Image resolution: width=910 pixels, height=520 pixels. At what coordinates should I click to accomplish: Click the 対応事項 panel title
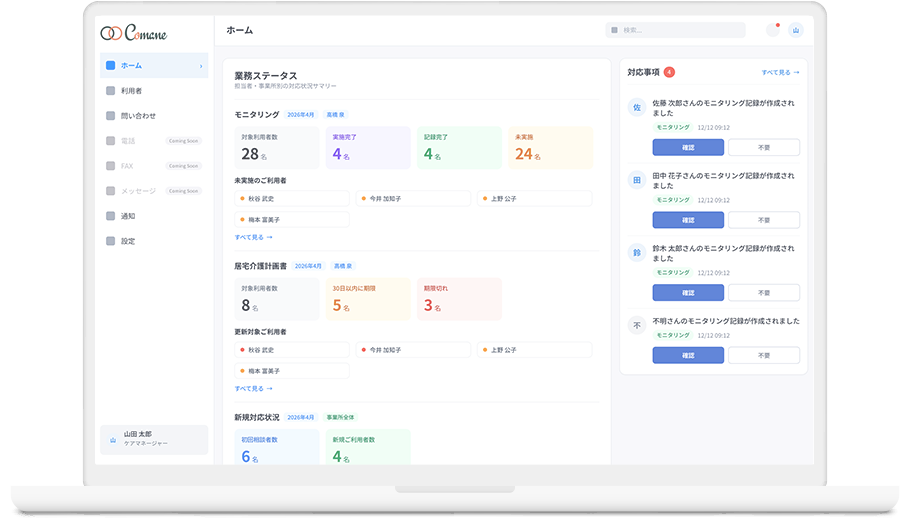click(x=643, y=72)
